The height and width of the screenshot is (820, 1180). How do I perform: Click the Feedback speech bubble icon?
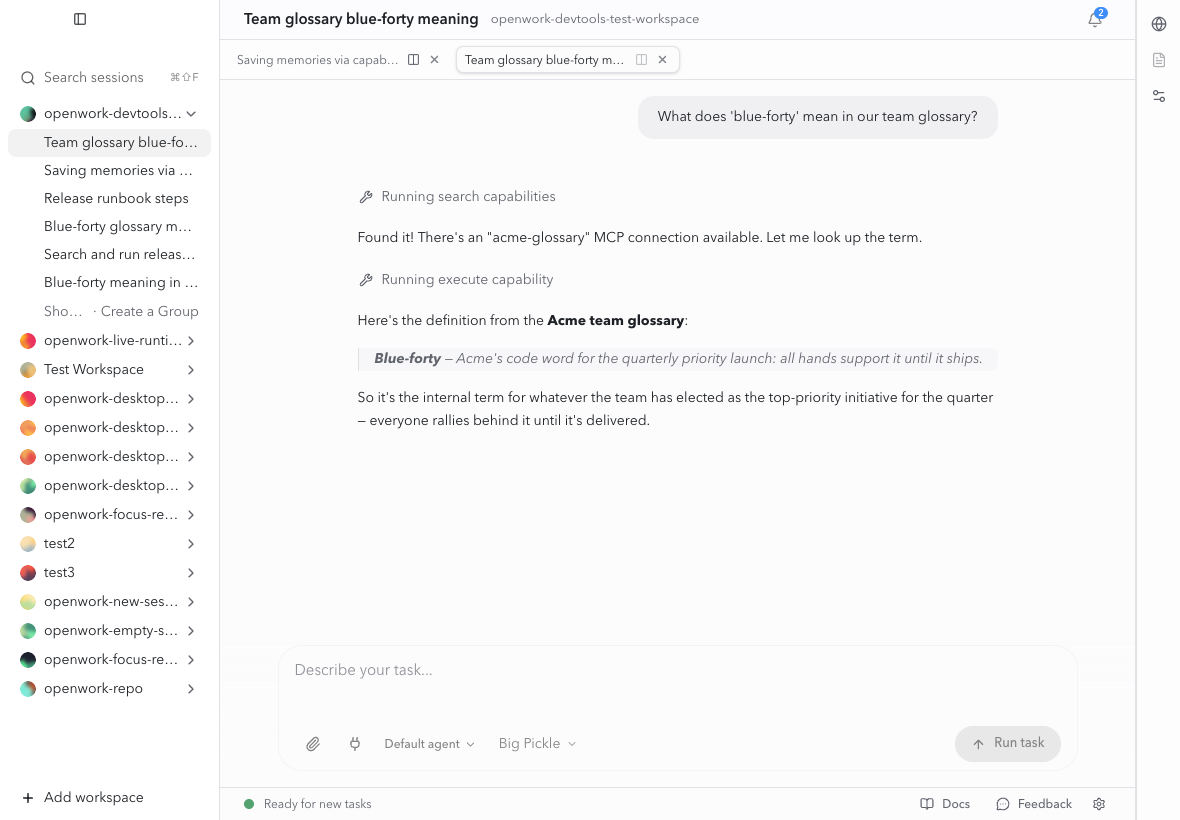(1002, 804)
